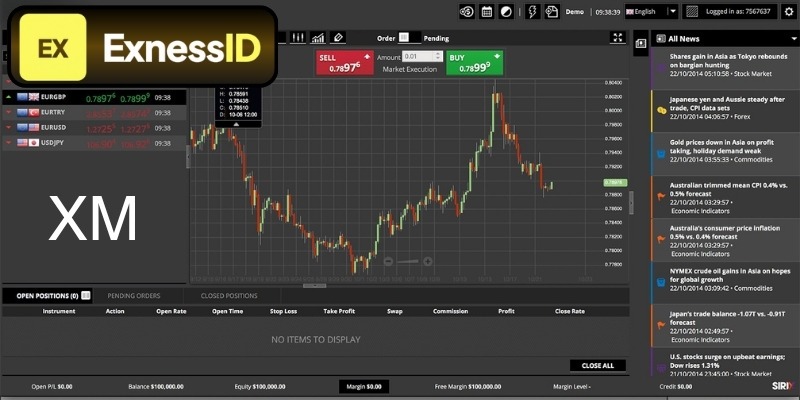Screen dimensions: 800x400
Task: Expand chart to fullscreen
Action: coord(618,38)
